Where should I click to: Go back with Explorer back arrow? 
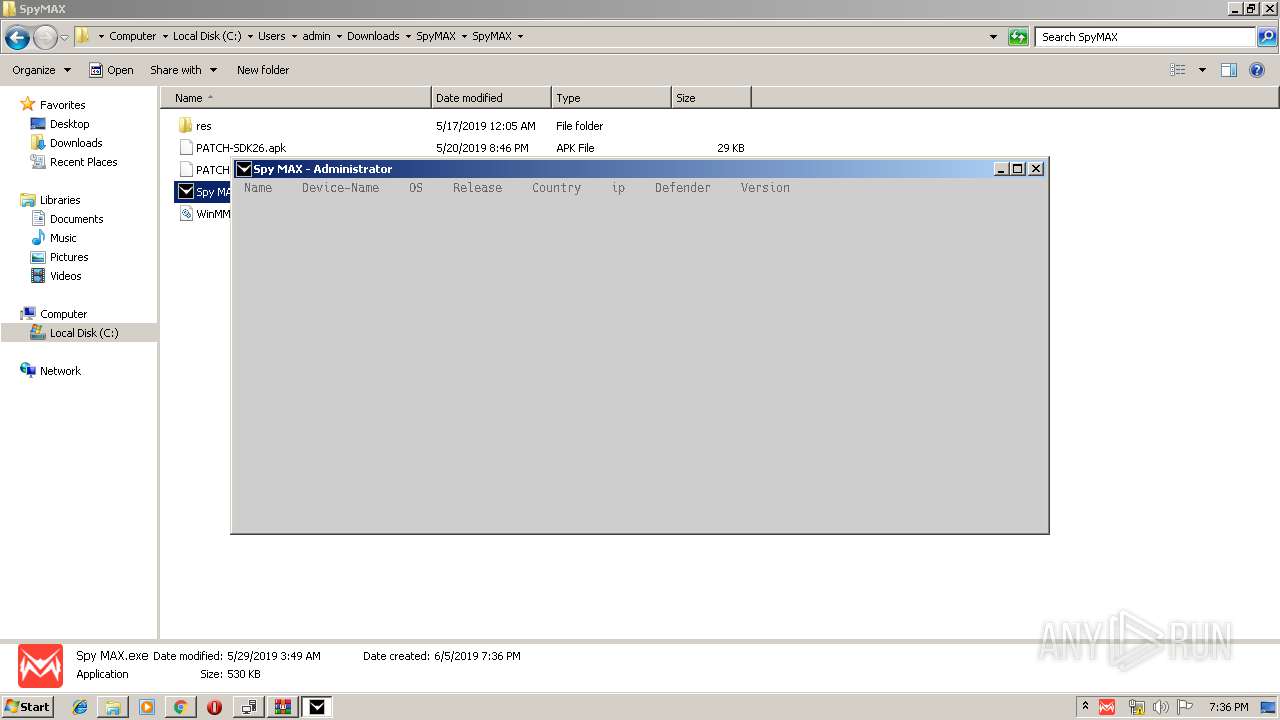[x=17, y=38]
